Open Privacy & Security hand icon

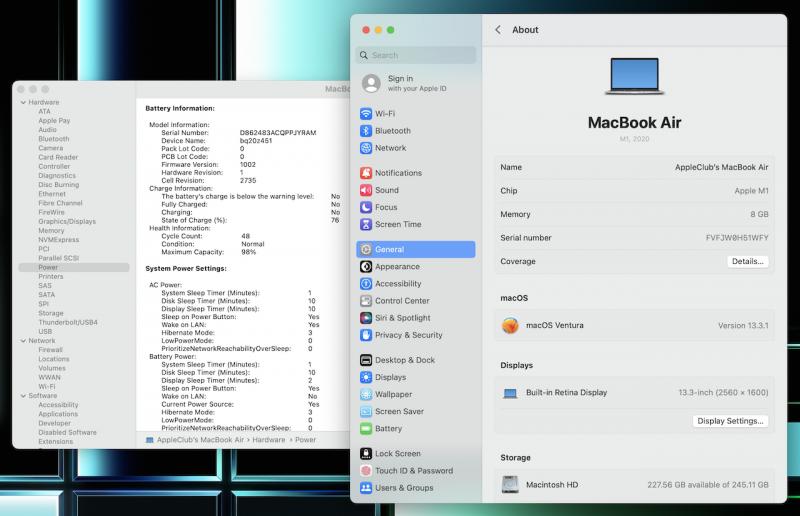[x=366, y=335]
